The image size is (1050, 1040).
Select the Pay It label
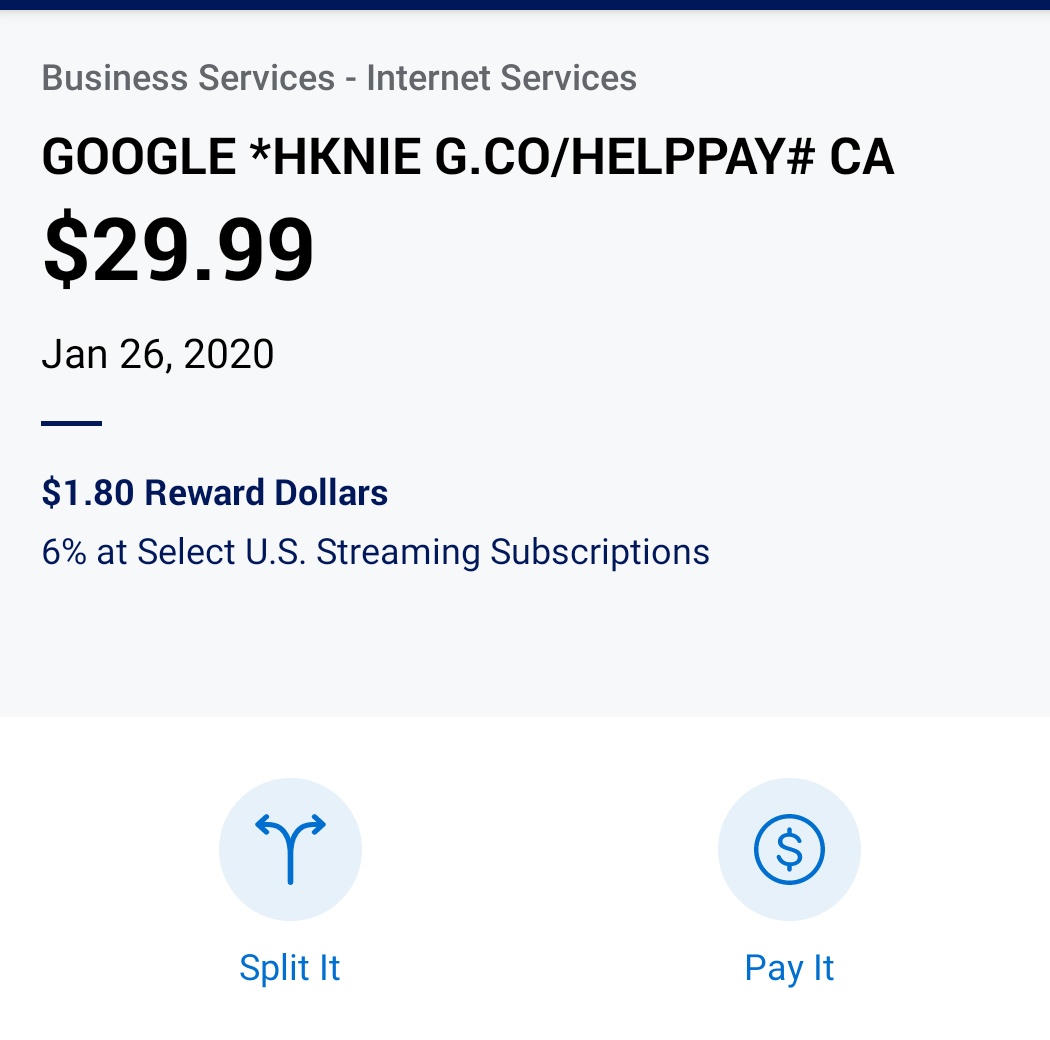click(789, 968)
